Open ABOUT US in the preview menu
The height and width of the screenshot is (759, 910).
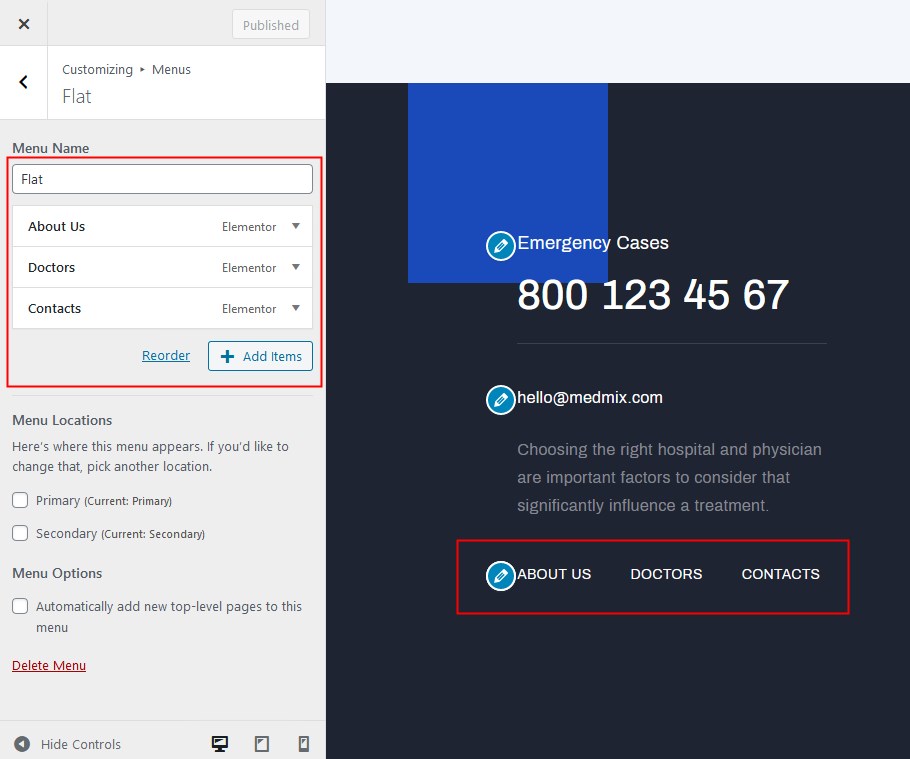coord(554,574)
